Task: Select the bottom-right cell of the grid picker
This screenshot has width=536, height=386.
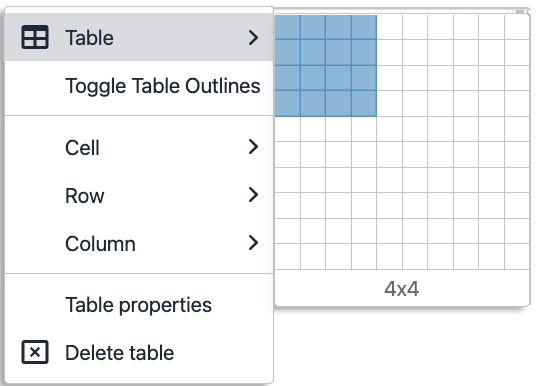Action: coord(517,256)
